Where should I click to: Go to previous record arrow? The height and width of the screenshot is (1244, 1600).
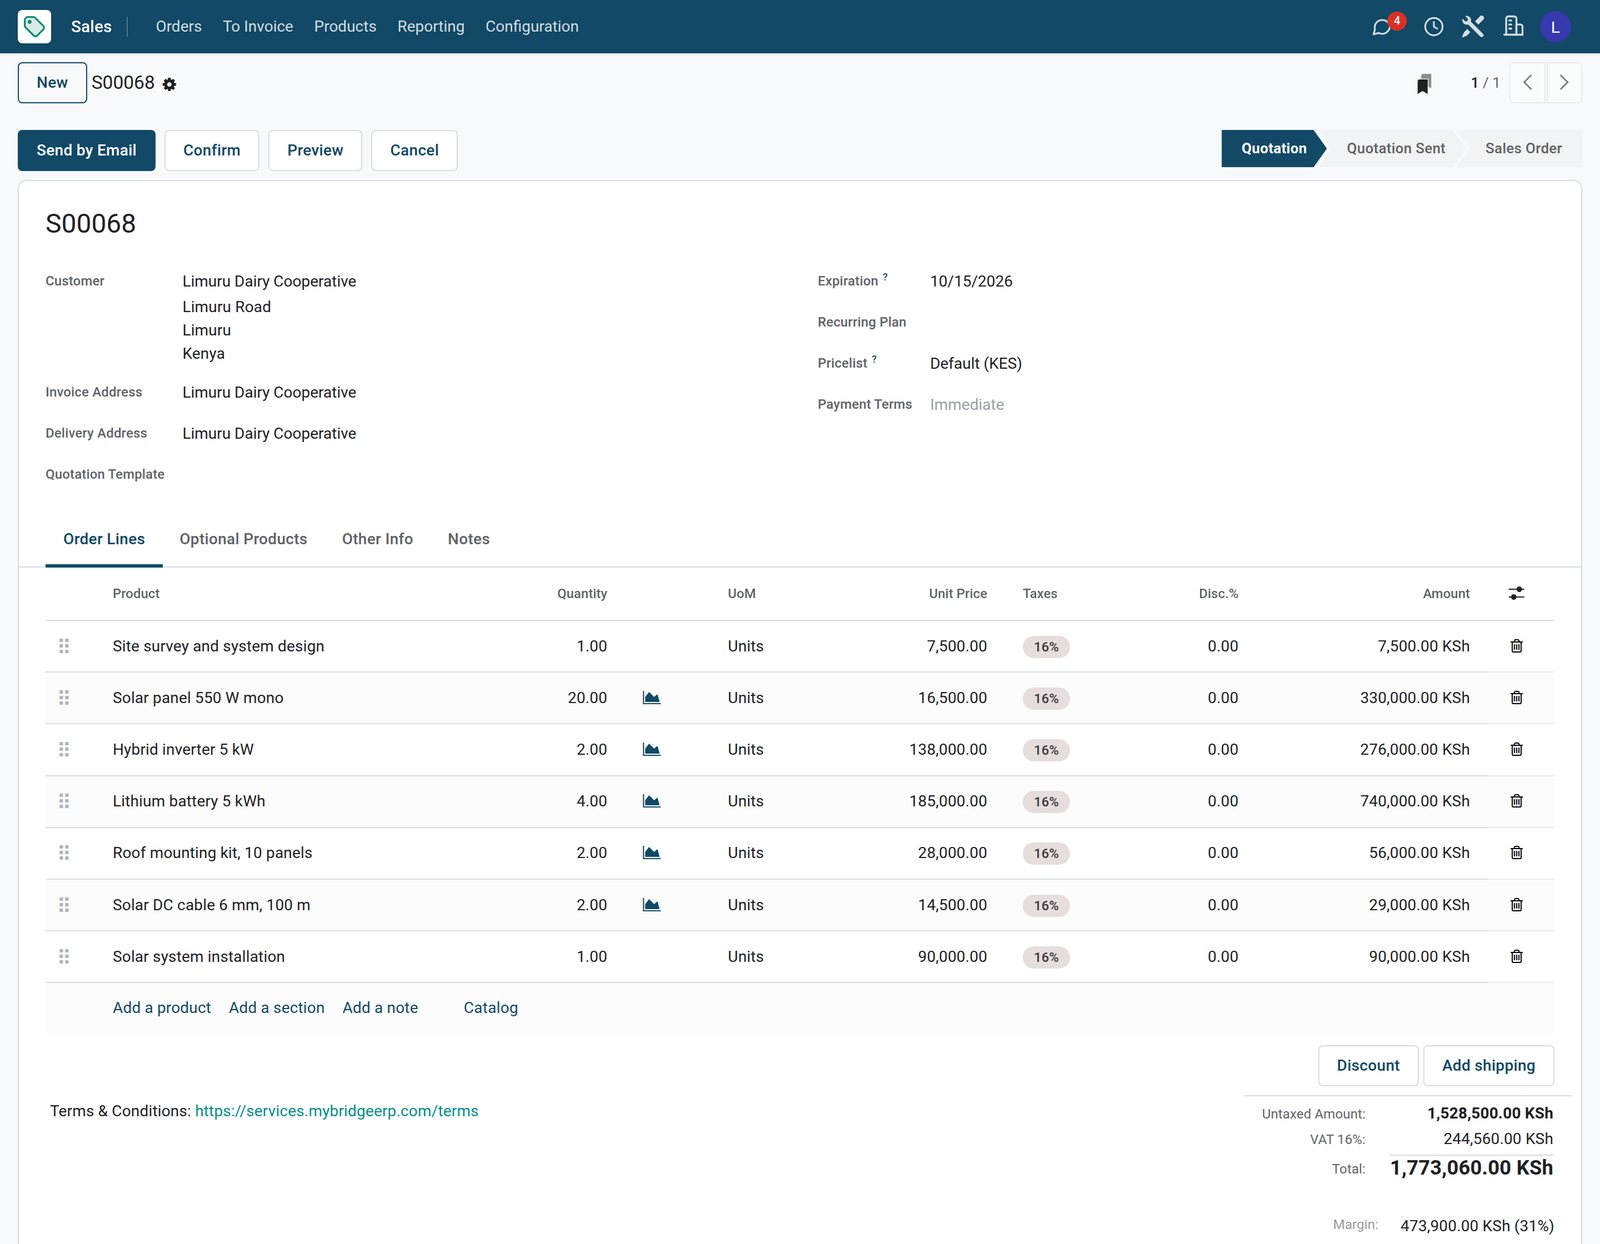tap(1527, 83)
